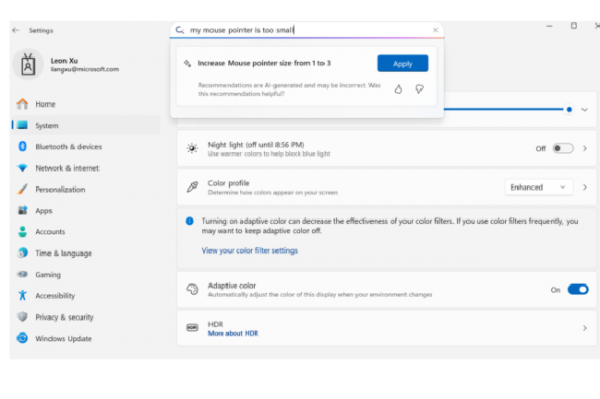Click the Accessibility figure icon
Image resolution: width=600 pixels, height=399 pixels.
coord(22,295)
